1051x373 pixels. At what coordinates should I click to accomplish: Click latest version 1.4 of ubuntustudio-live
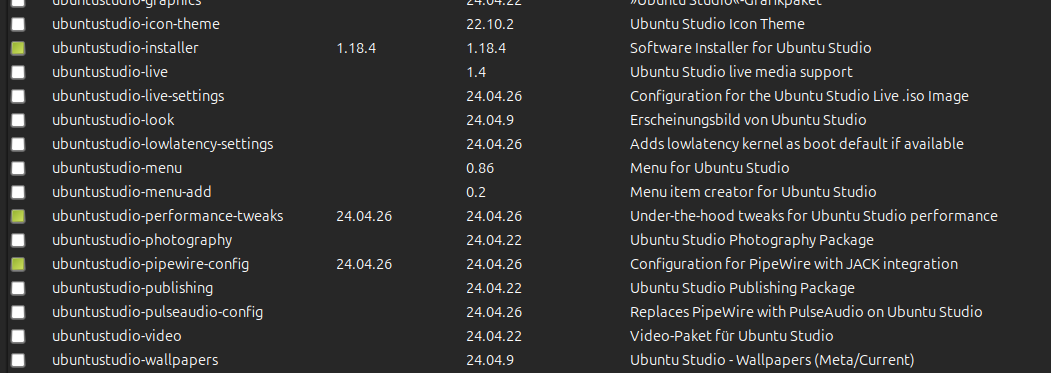[477, 72]
